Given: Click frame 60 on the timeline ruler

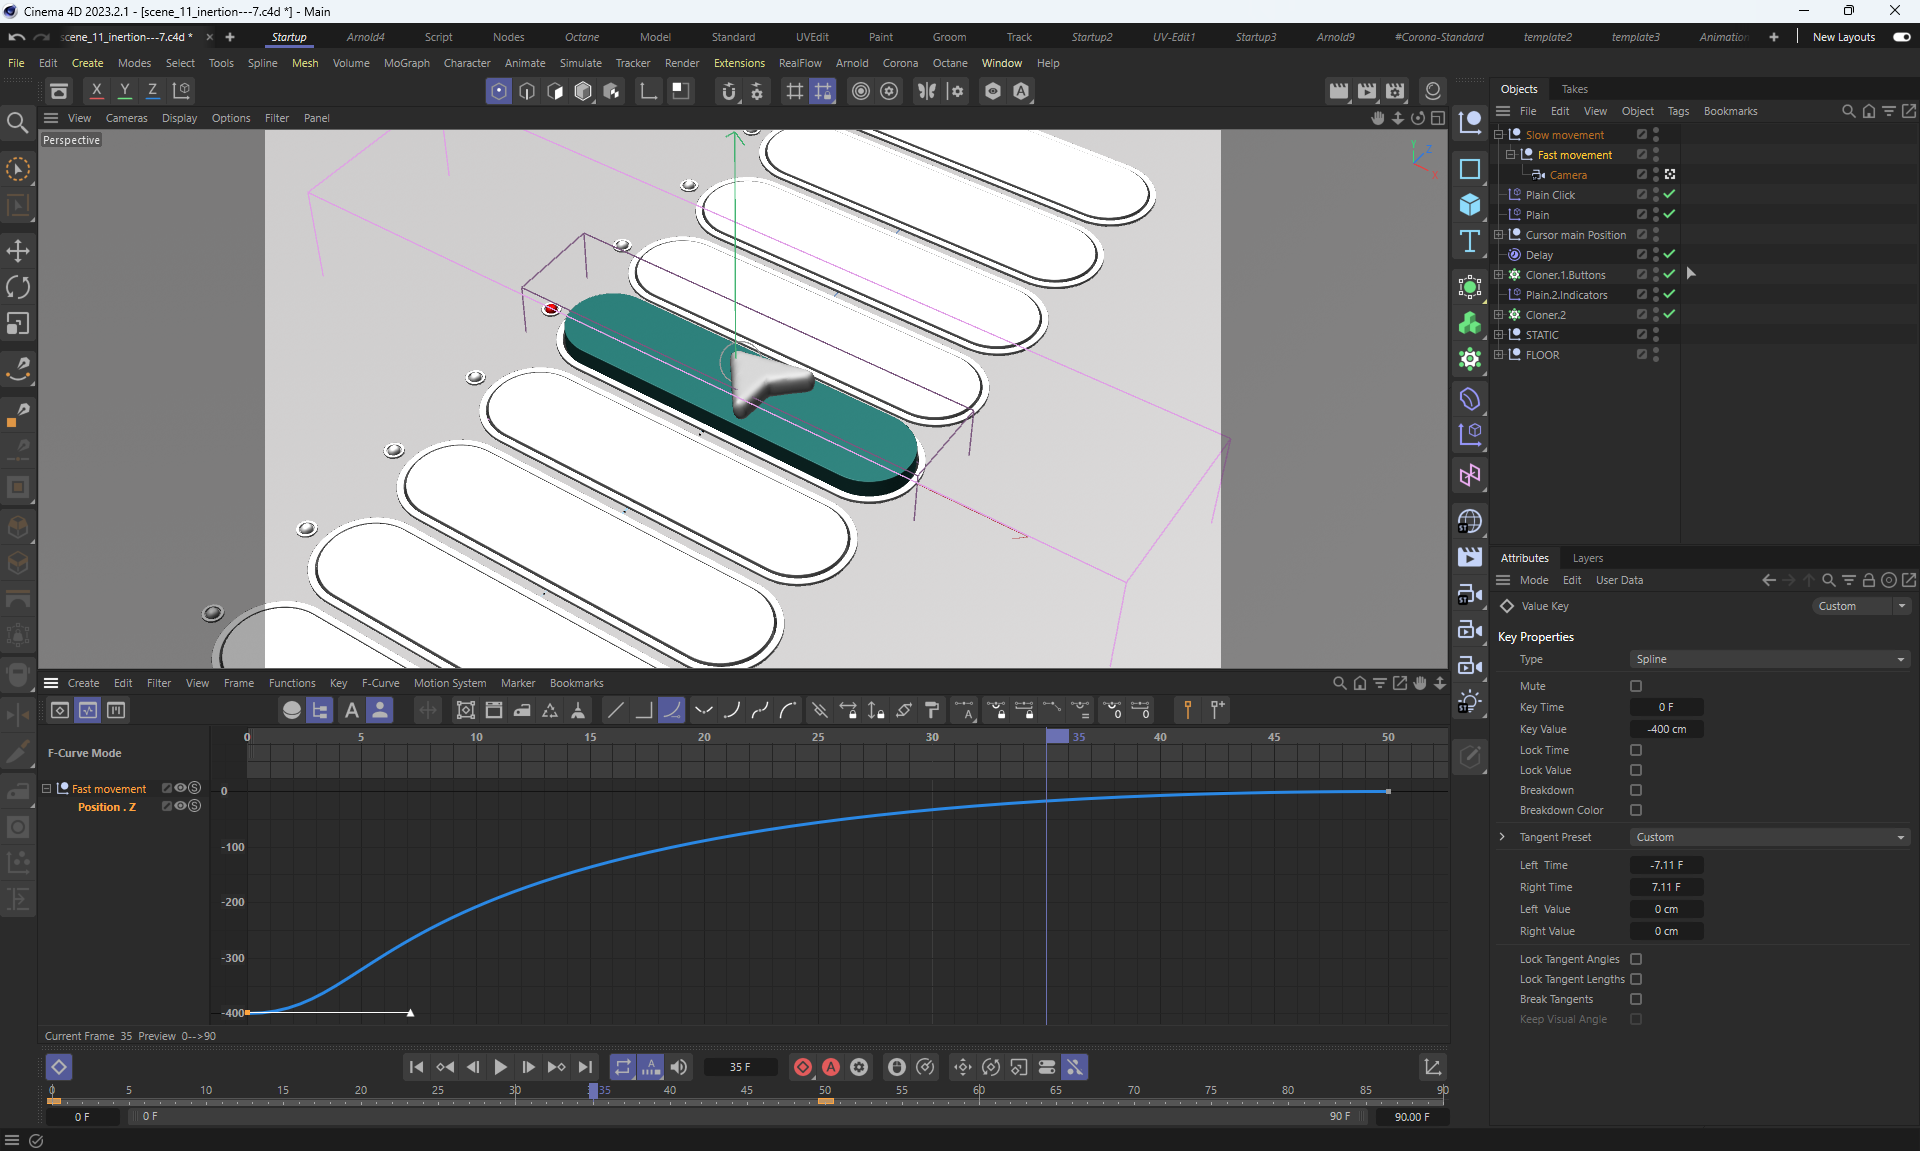Looking at the screenshot, I should pos(979,1092).
